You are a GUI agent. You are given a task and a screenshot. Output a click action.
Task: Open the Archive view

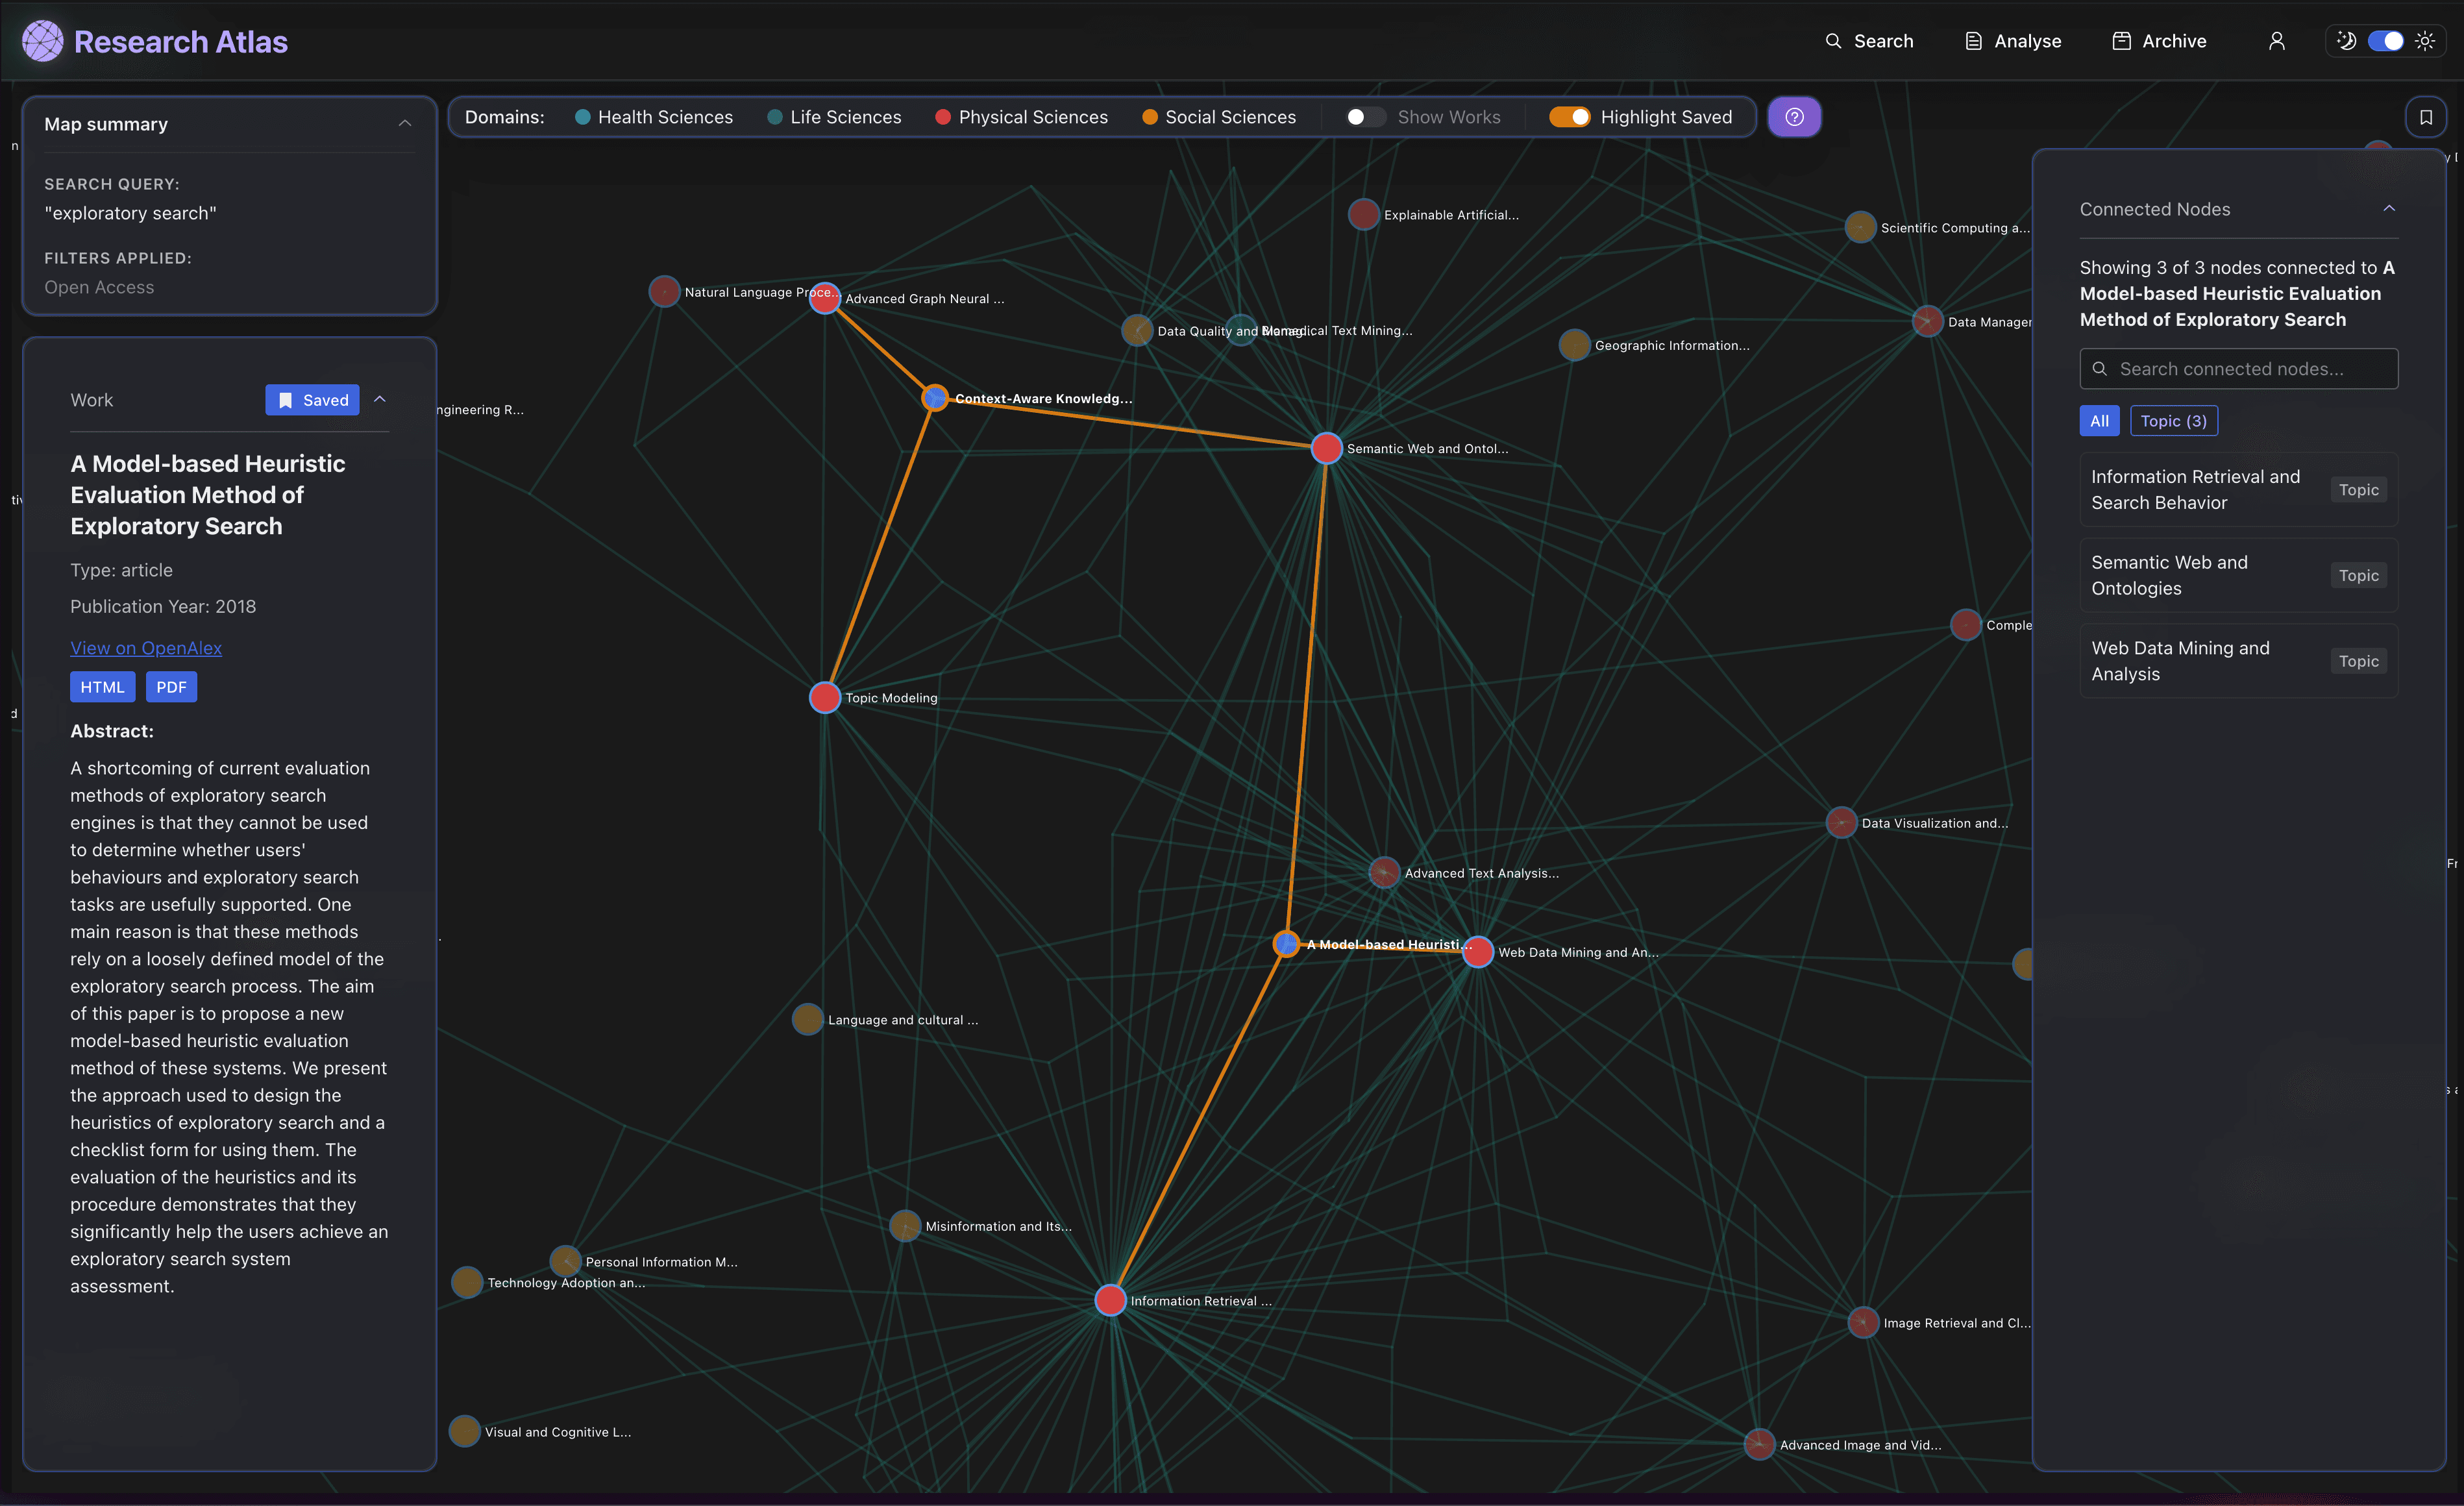click(x=2159, y=41)
